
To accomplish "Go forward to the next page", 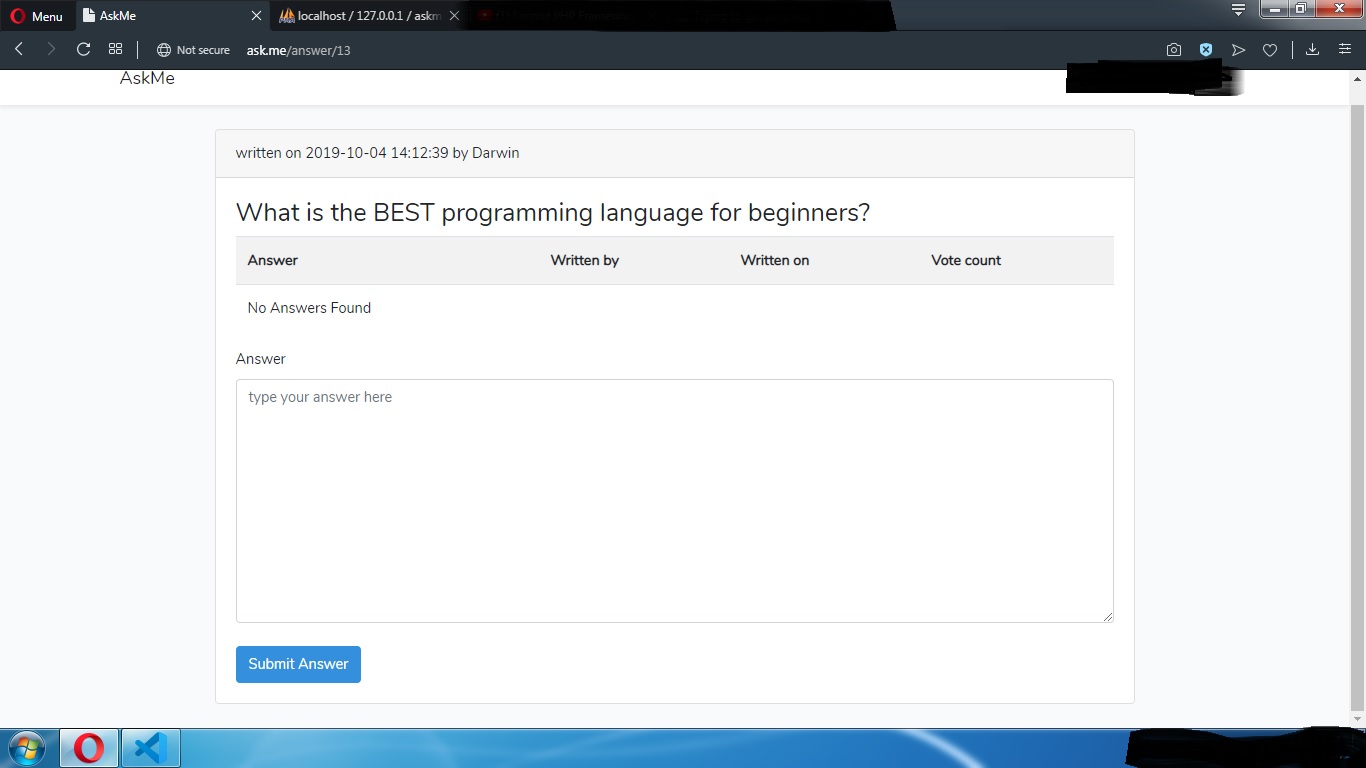I will (x=51, y=49).
